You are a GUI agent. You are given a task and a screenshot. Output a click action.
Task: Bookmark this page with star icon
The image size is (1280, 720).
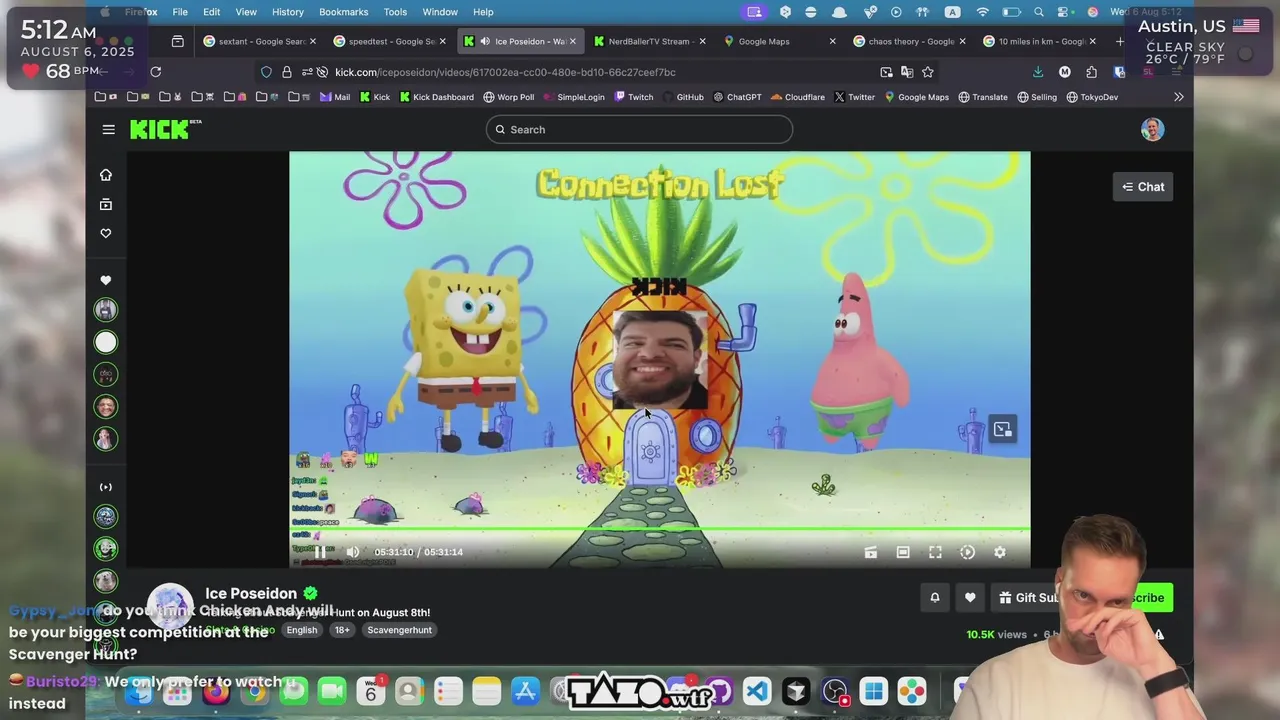point(928,72)
